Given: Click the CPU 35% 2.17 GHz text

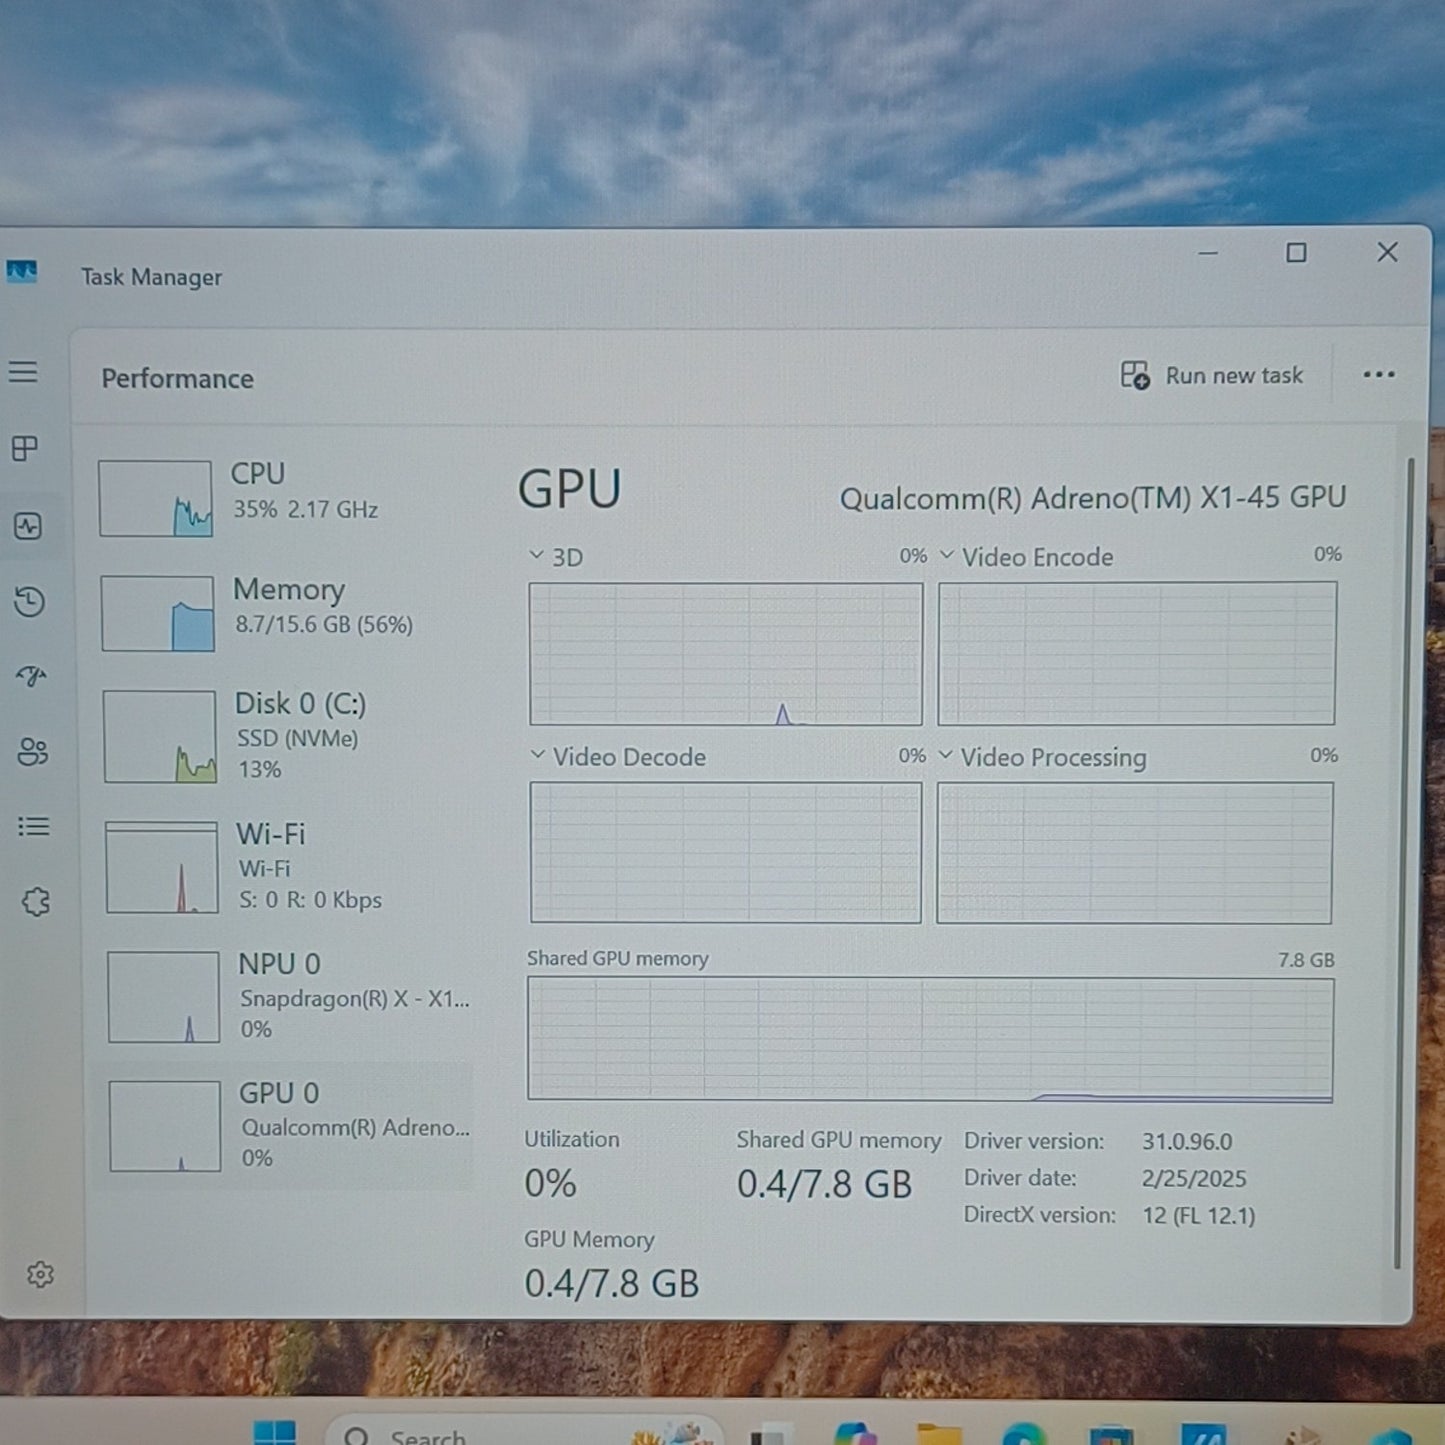Looking at the screenshot, I should point(305,509).
